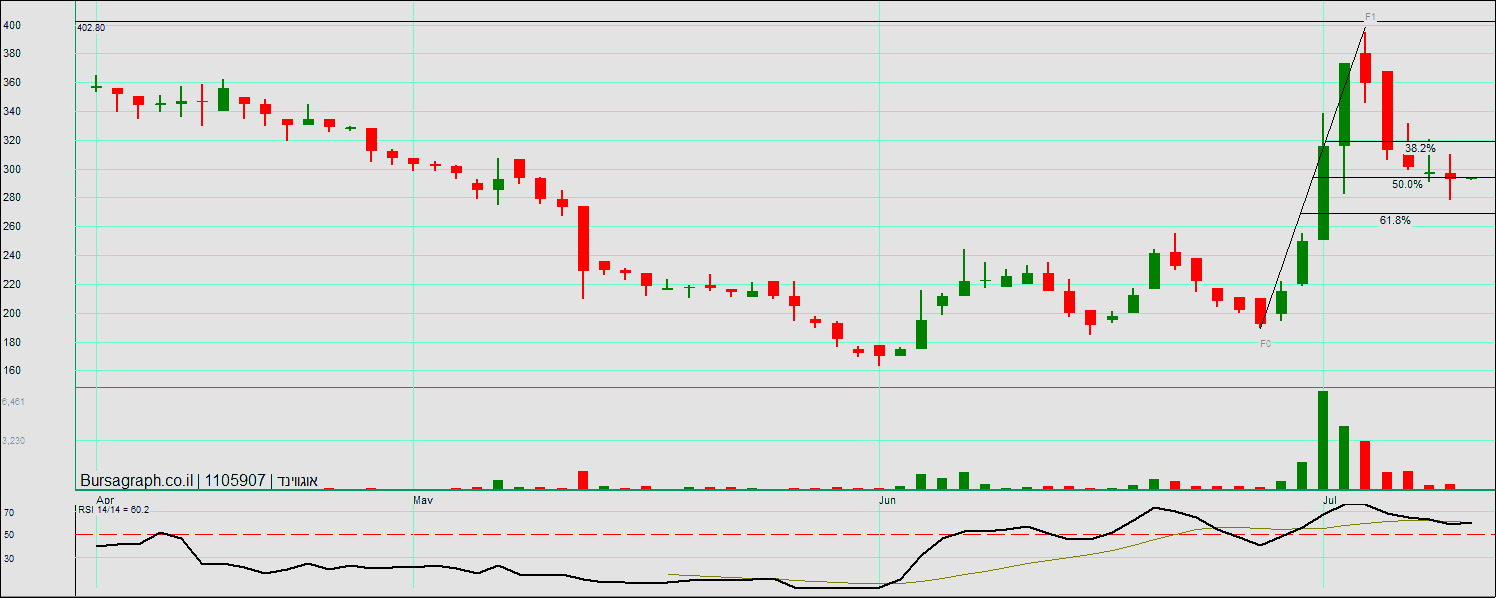The height and width of the screenshot is (598, 1496).
Task: Click the red candle at the F1 peak
Action: (x=1365, y=68)
